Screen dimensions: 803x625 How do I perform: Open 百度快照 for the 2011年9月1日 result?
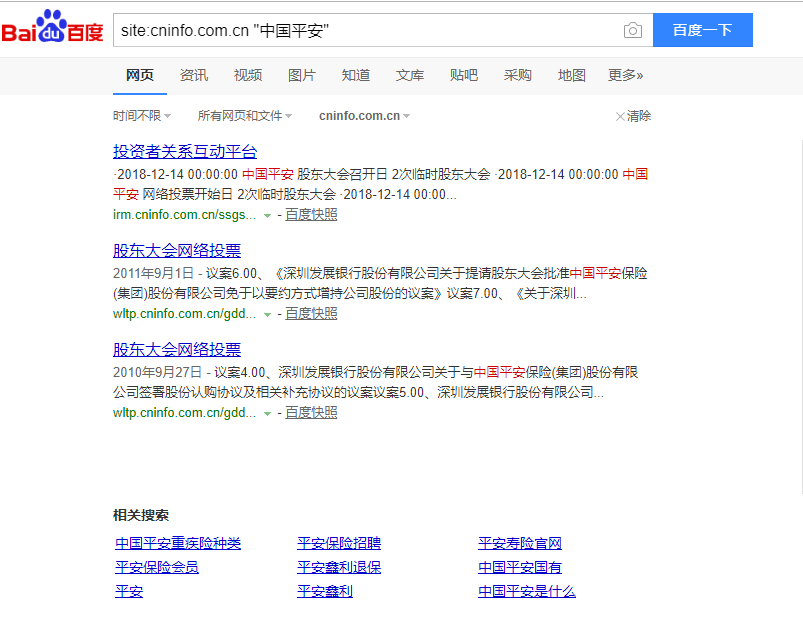pyautogui.click(x=311, y=314)
